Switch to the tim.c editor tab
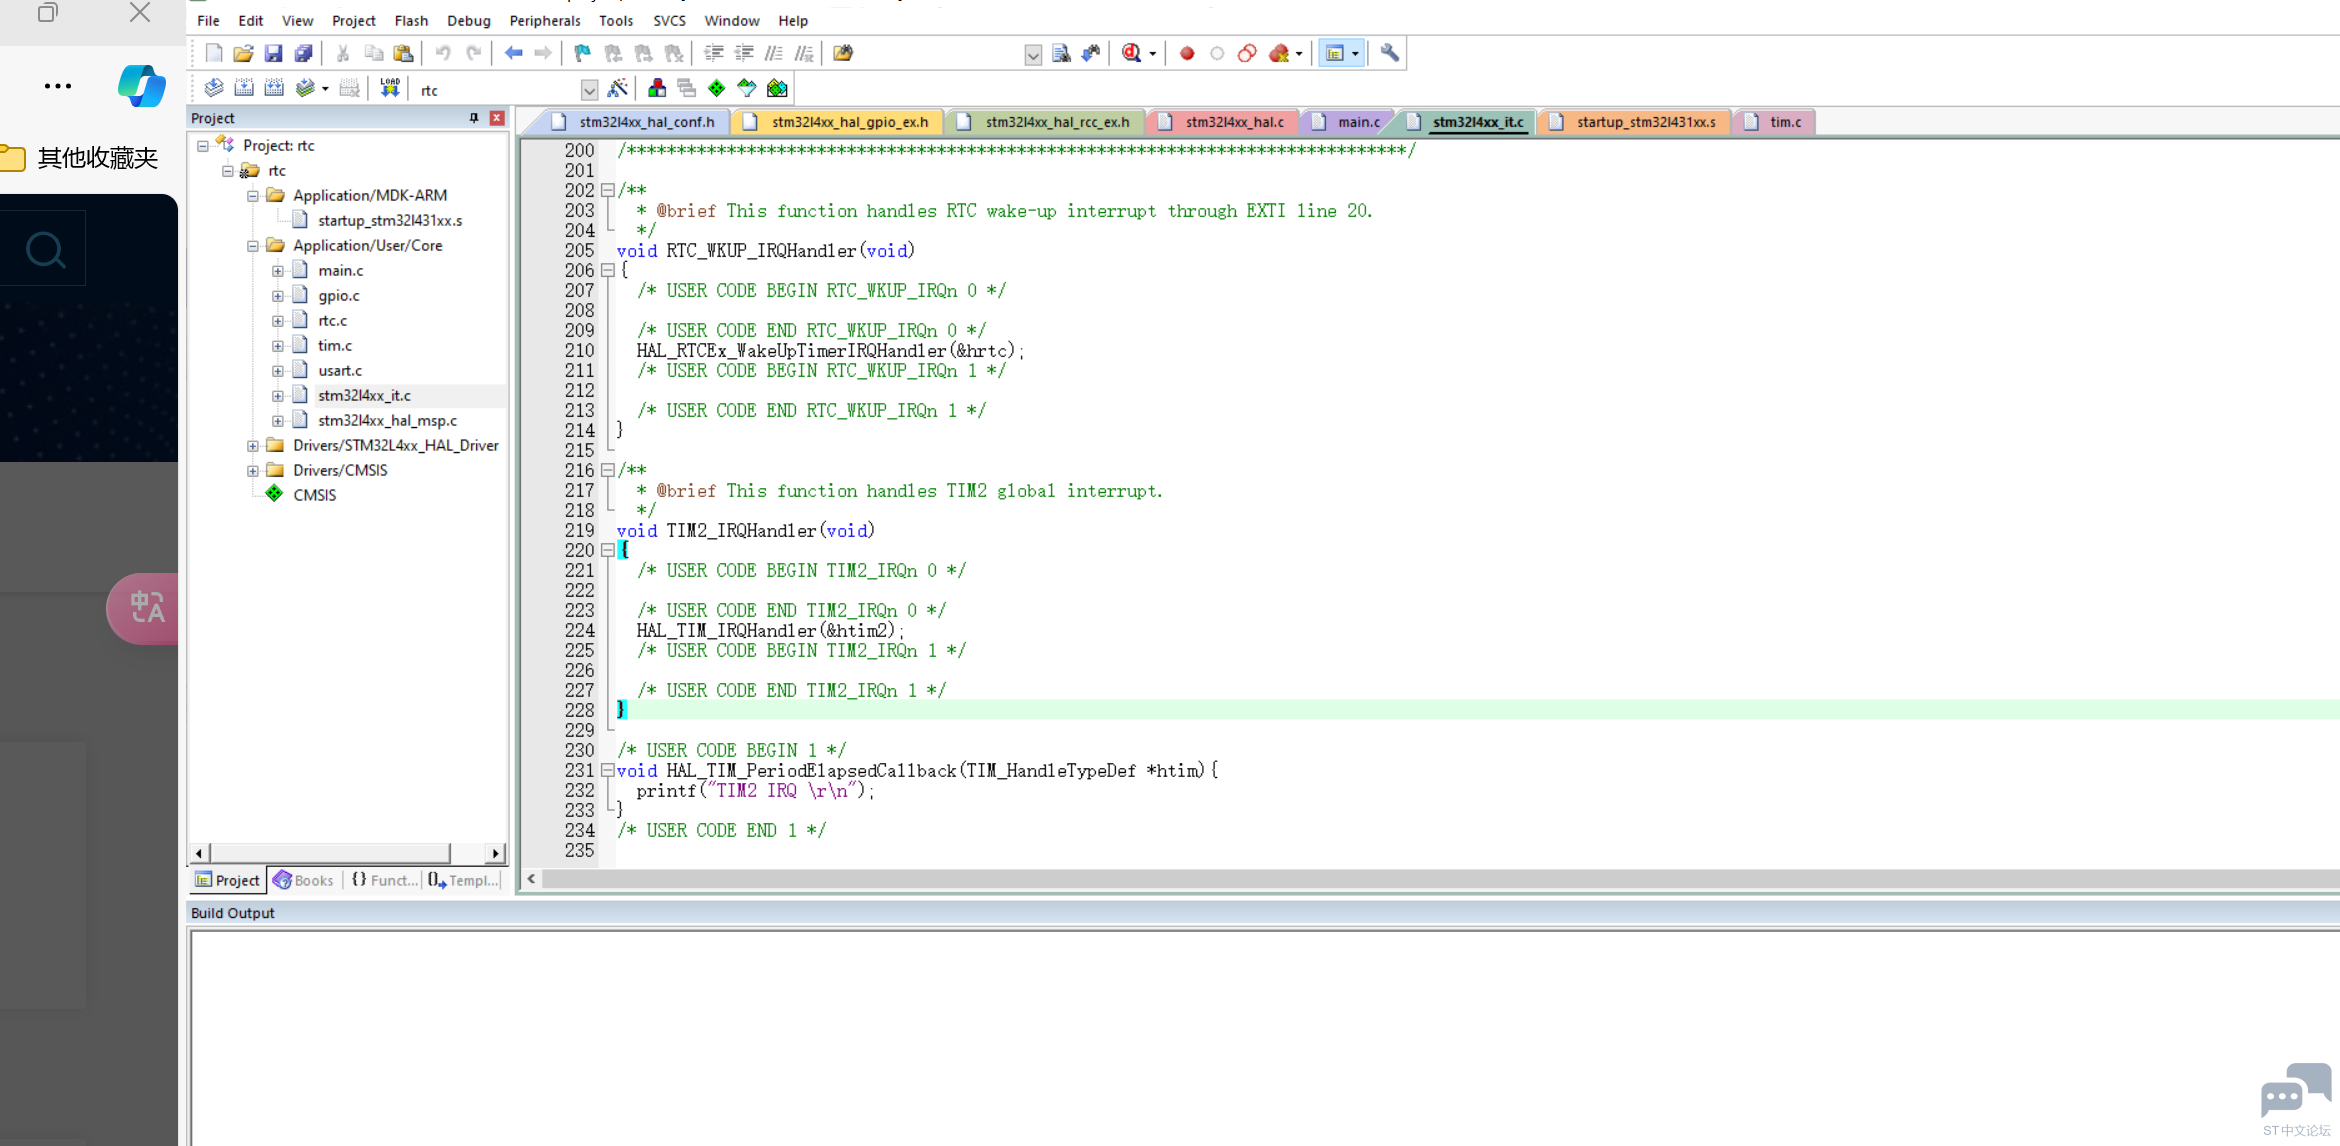 click(1774, 122)
